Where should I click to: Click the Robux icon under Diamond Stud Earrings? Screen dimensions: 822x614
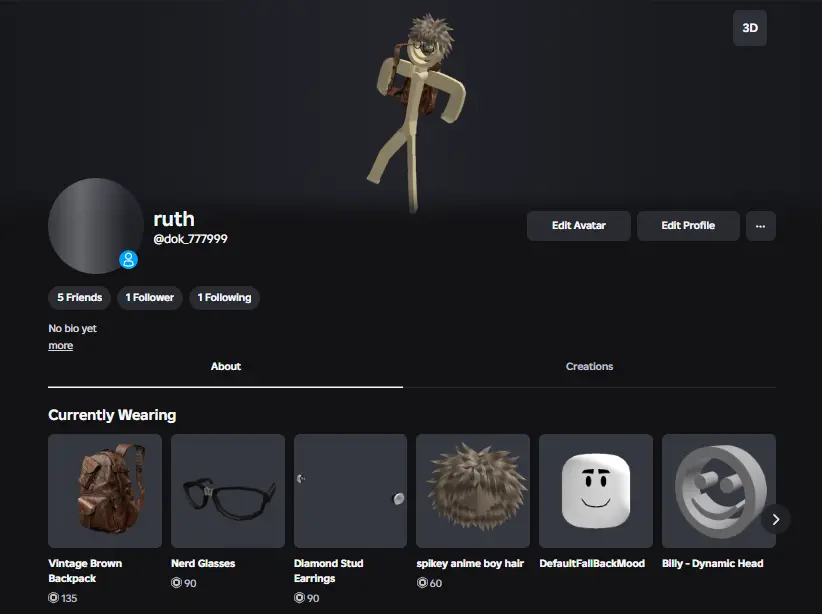tap(299, 598)
